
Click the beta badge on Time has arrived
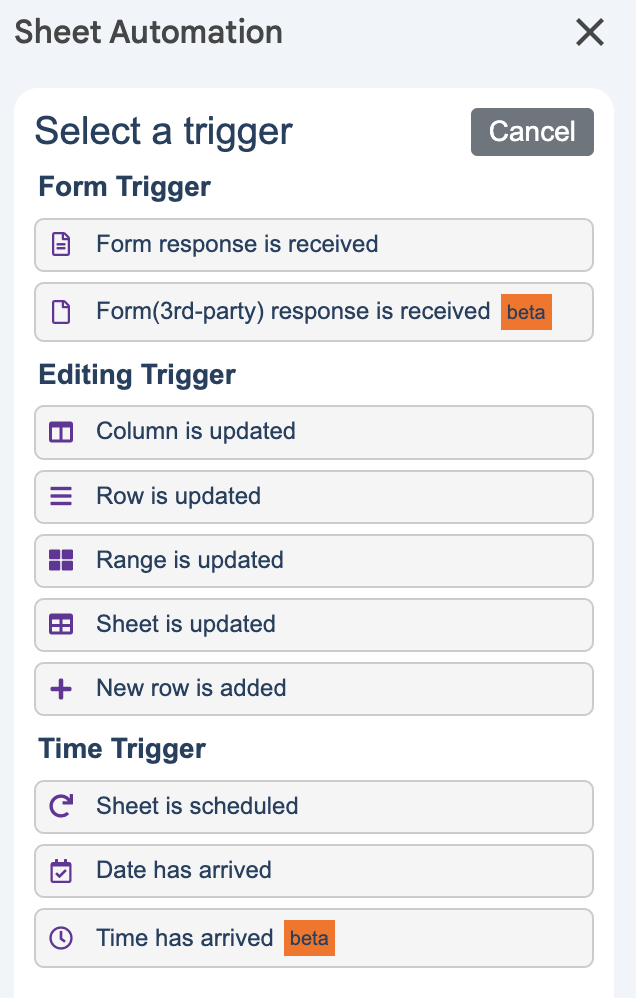point(309,938)
